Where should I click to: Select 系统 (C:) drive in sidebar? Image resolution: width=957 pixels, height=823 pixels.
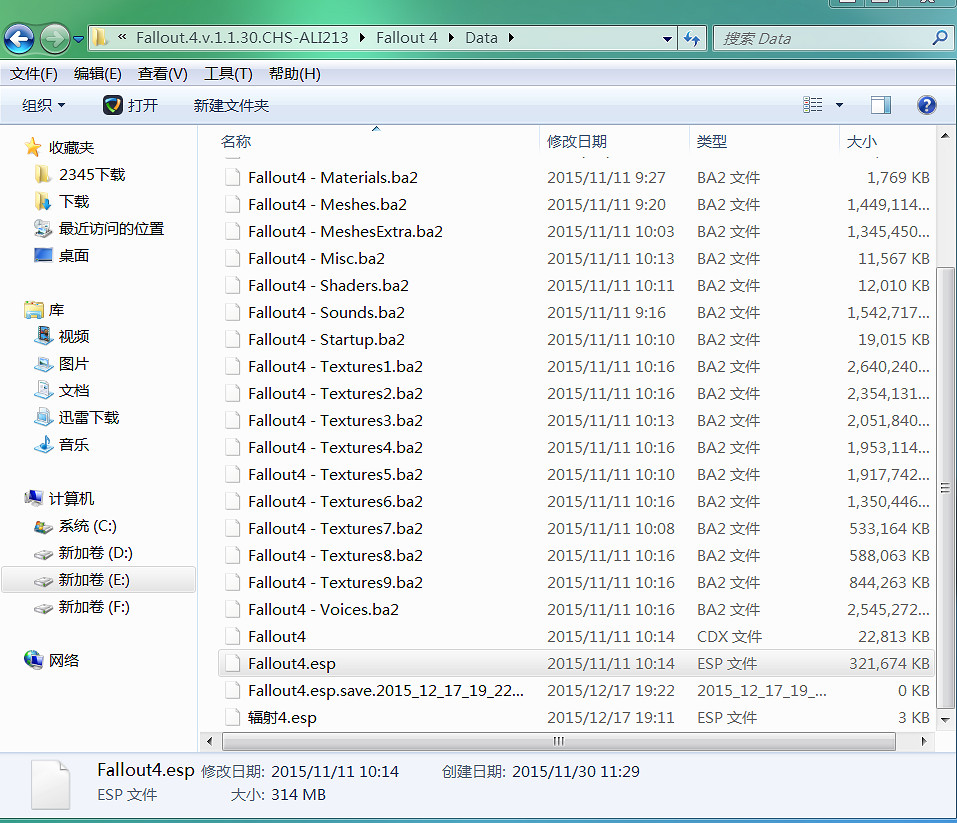[x=87, y=526]
